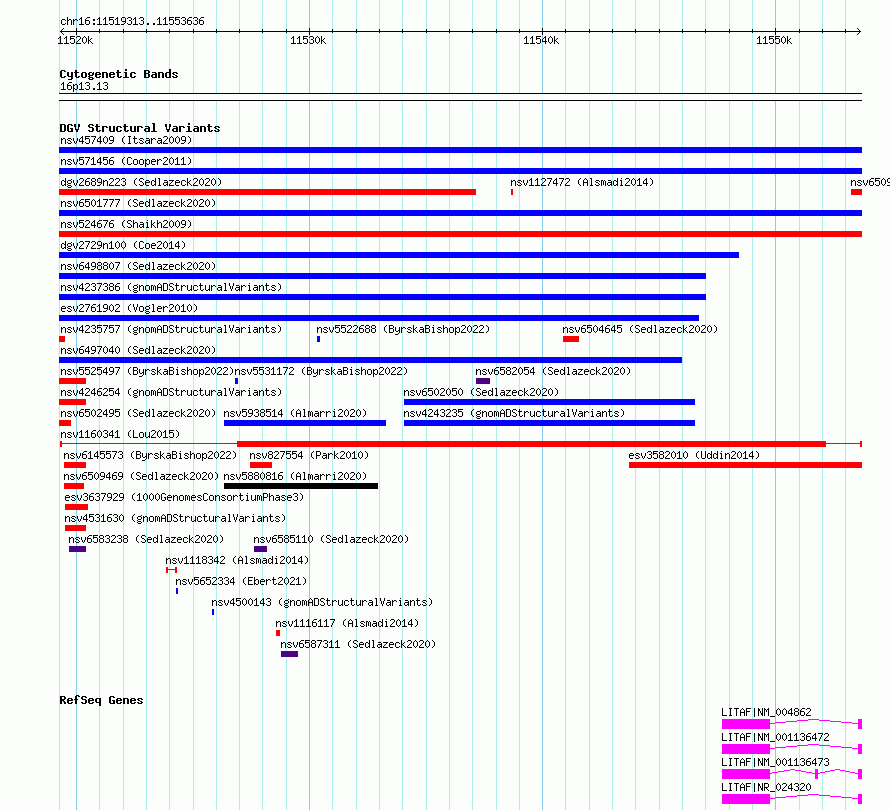This screenshot has height=810, width=890.
Task: Select the nsv6501777 (Sedlazeck2020) label
Action: pyautogui.click(x=138, y=203)
